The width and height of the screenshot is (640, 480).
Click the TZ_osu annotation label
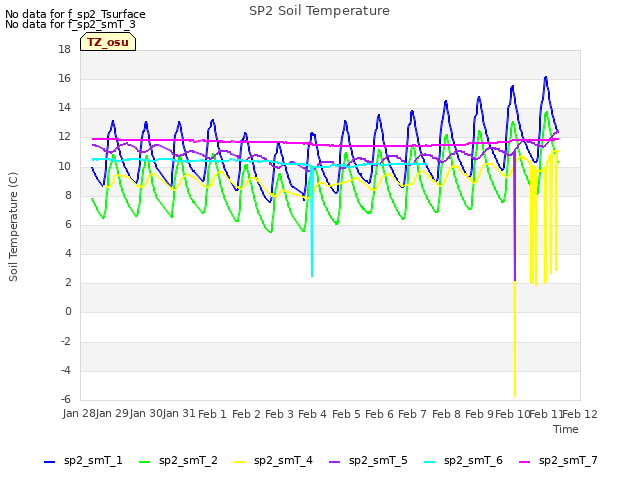(108, 42)
